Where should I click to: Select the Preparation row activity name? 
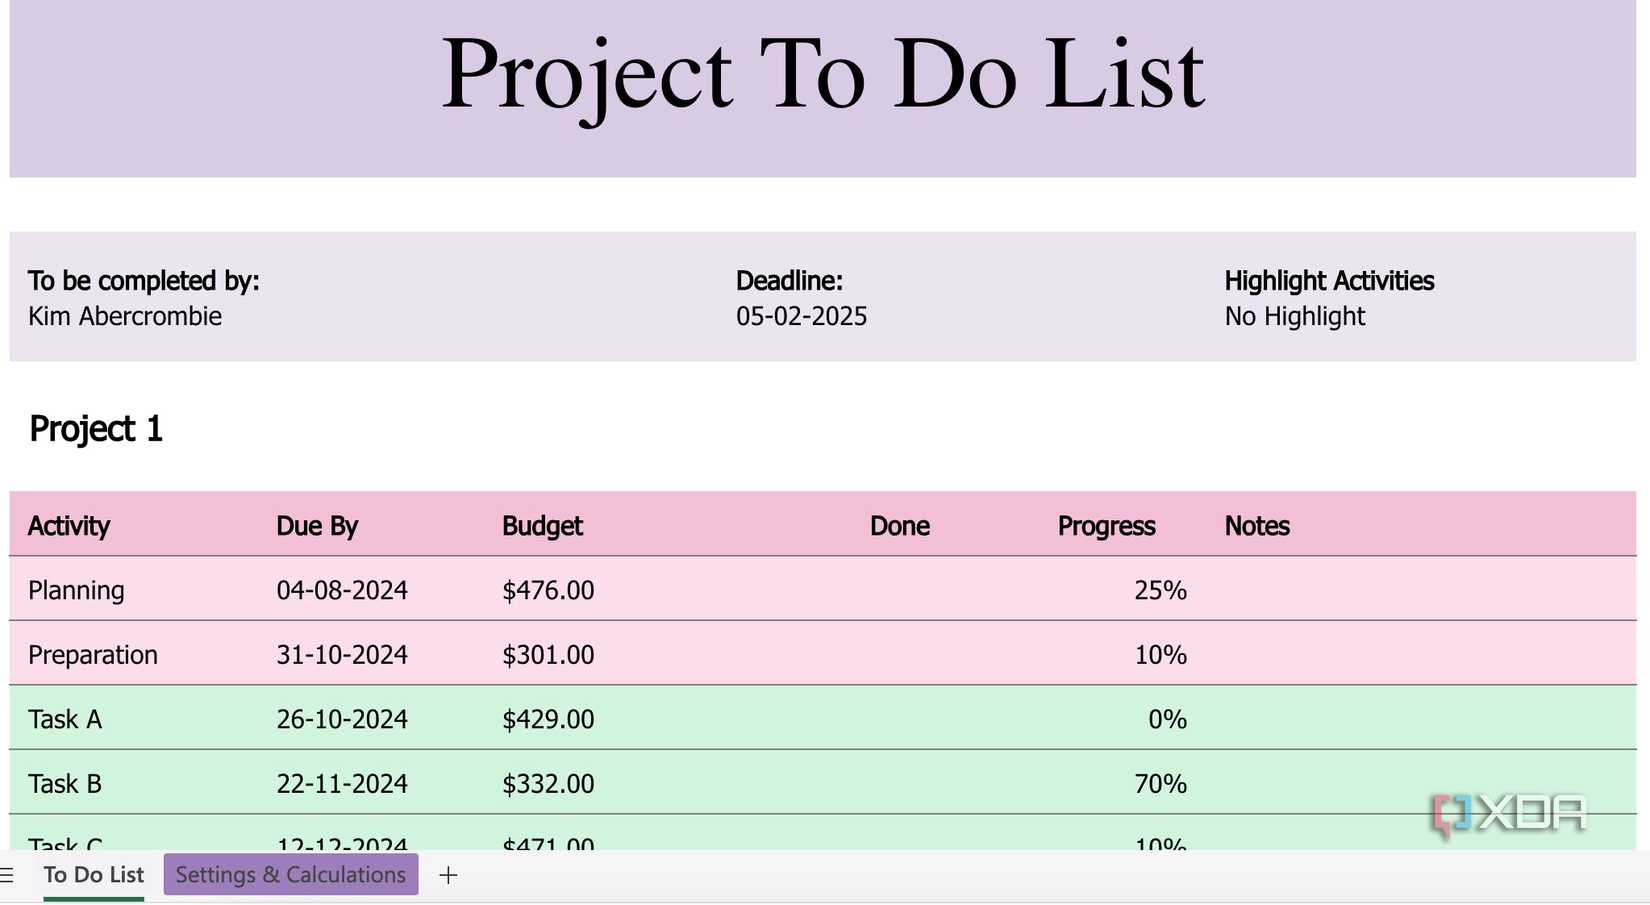tap(93, 654)
